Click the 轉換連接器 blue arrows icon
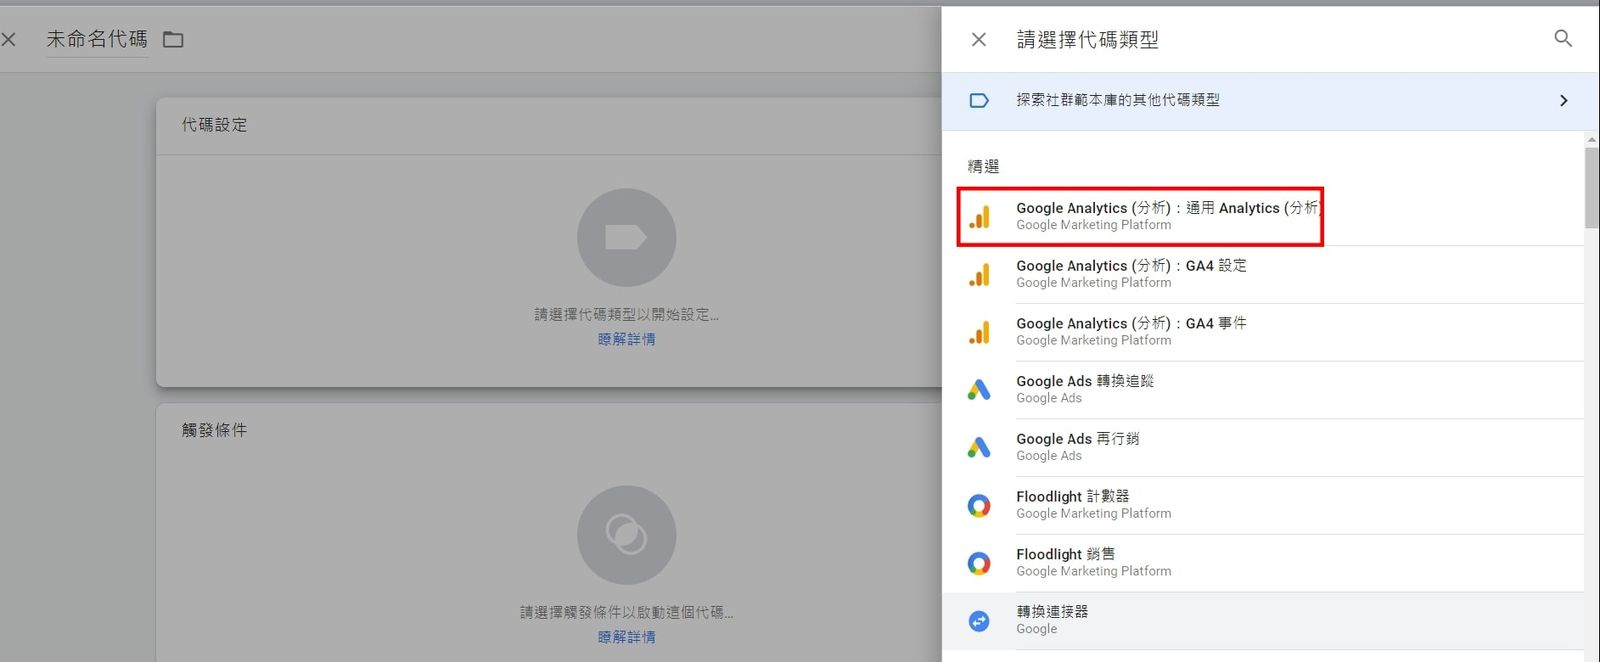Image resolution: width=1600 pixels, height=662 pixels. point(979,621)
